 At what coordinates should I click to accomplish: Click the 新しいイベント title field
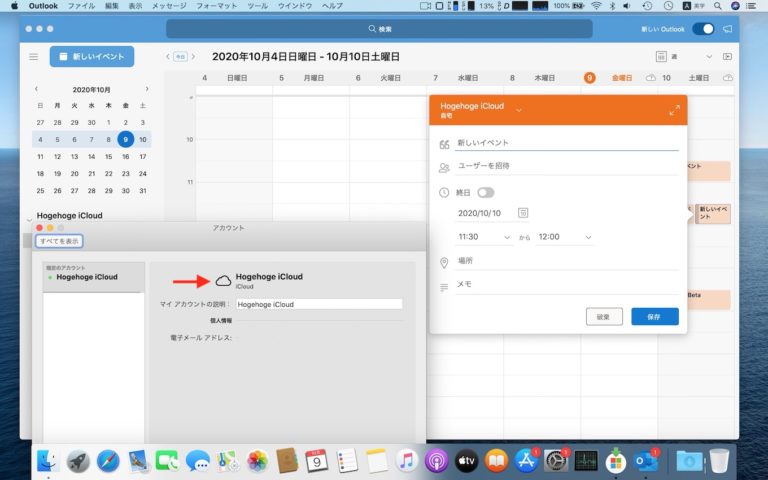[x=567, y=143]
